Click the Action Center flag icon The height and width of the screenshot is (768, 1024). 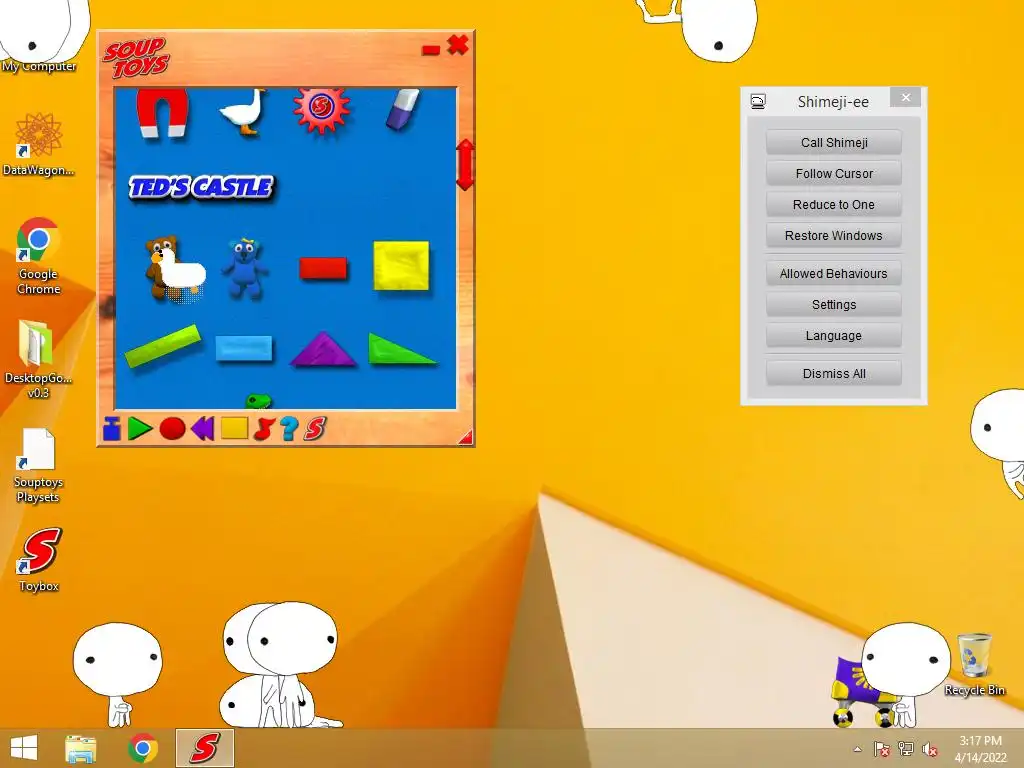click(x=881, y=749)
